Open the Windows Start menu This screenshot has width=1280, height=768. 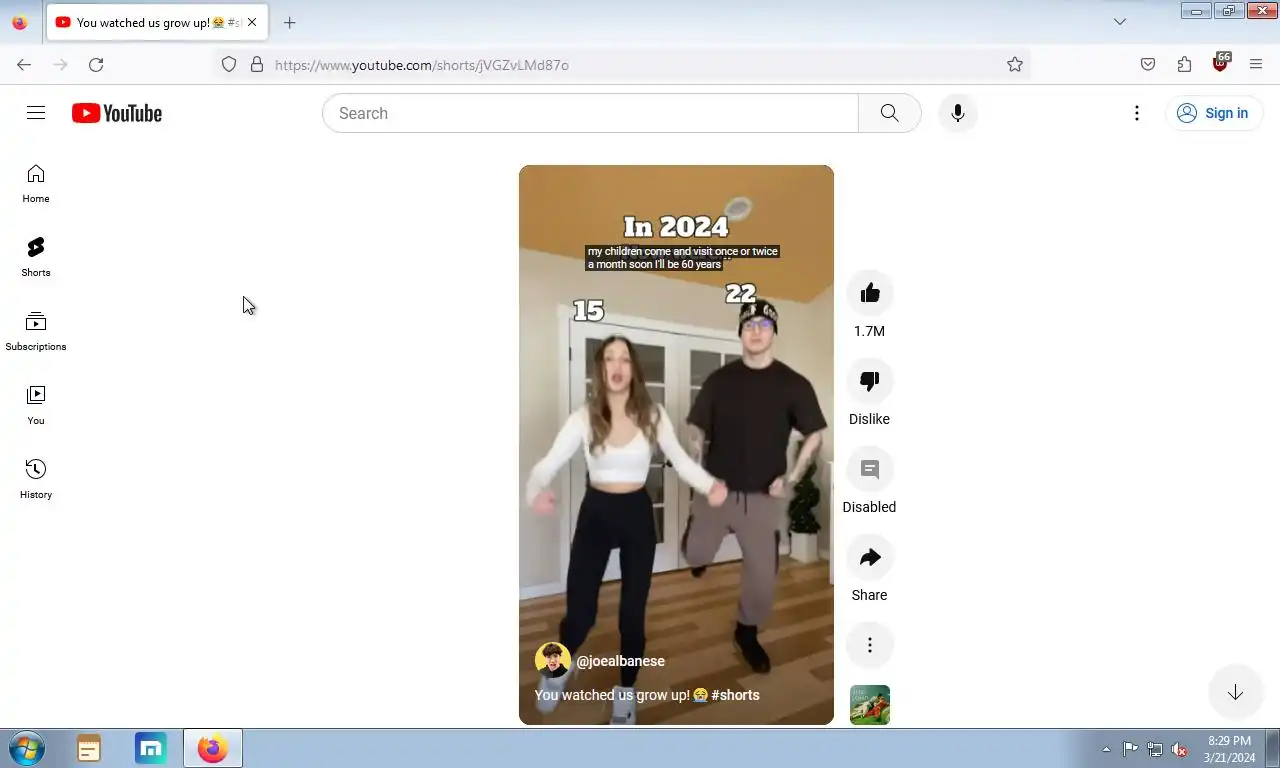27,749
